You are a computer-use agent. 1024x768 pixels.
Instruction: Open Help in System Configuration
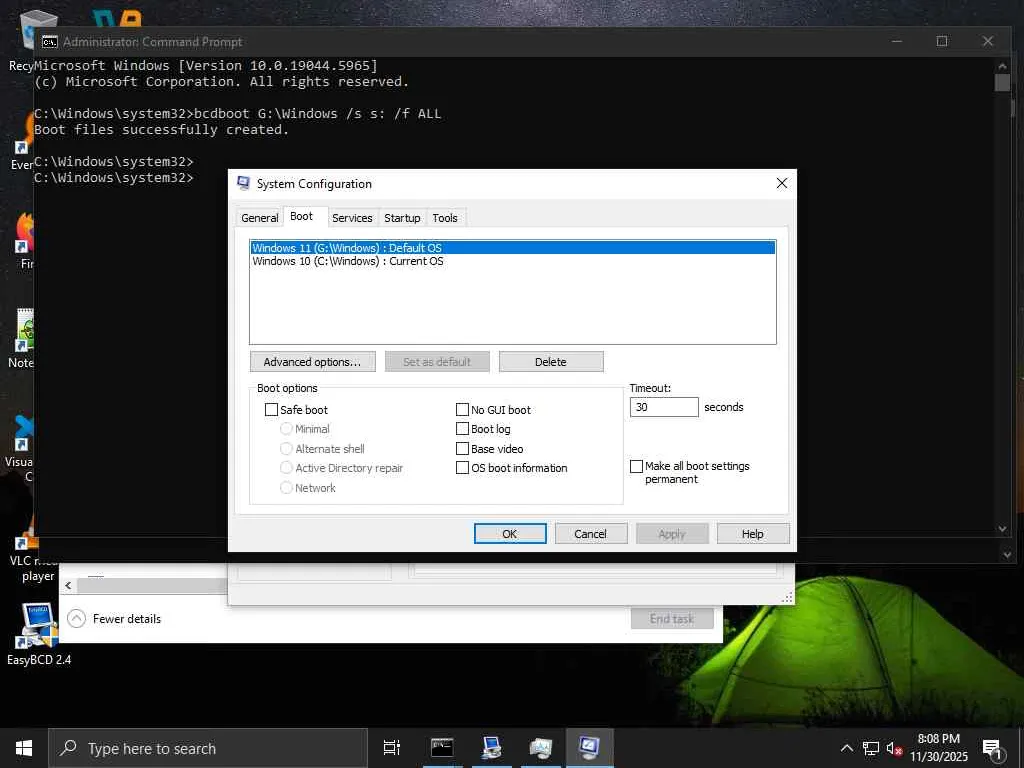[x=752, y=534]
